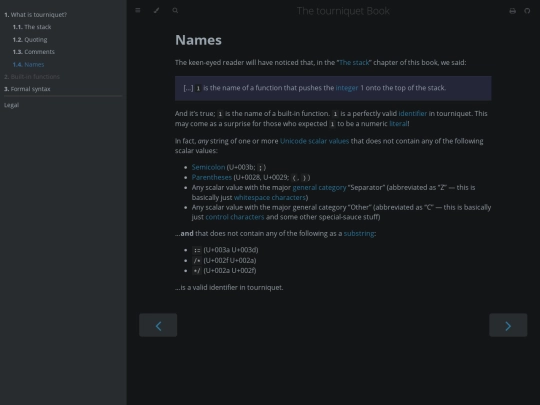
Task: Click the '2. Built-in functions' draft chapter
Action: [32, 76]
